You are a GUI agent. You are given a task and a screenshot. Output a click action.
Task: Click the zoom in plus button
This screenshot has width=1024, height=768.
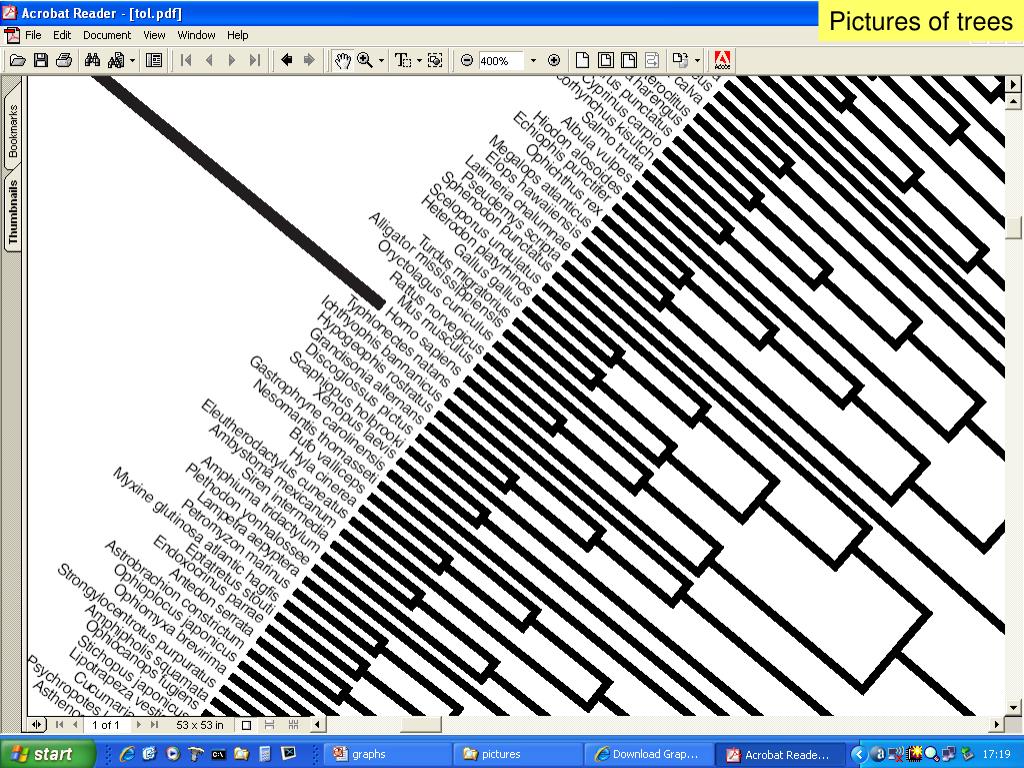click(554, 61)
